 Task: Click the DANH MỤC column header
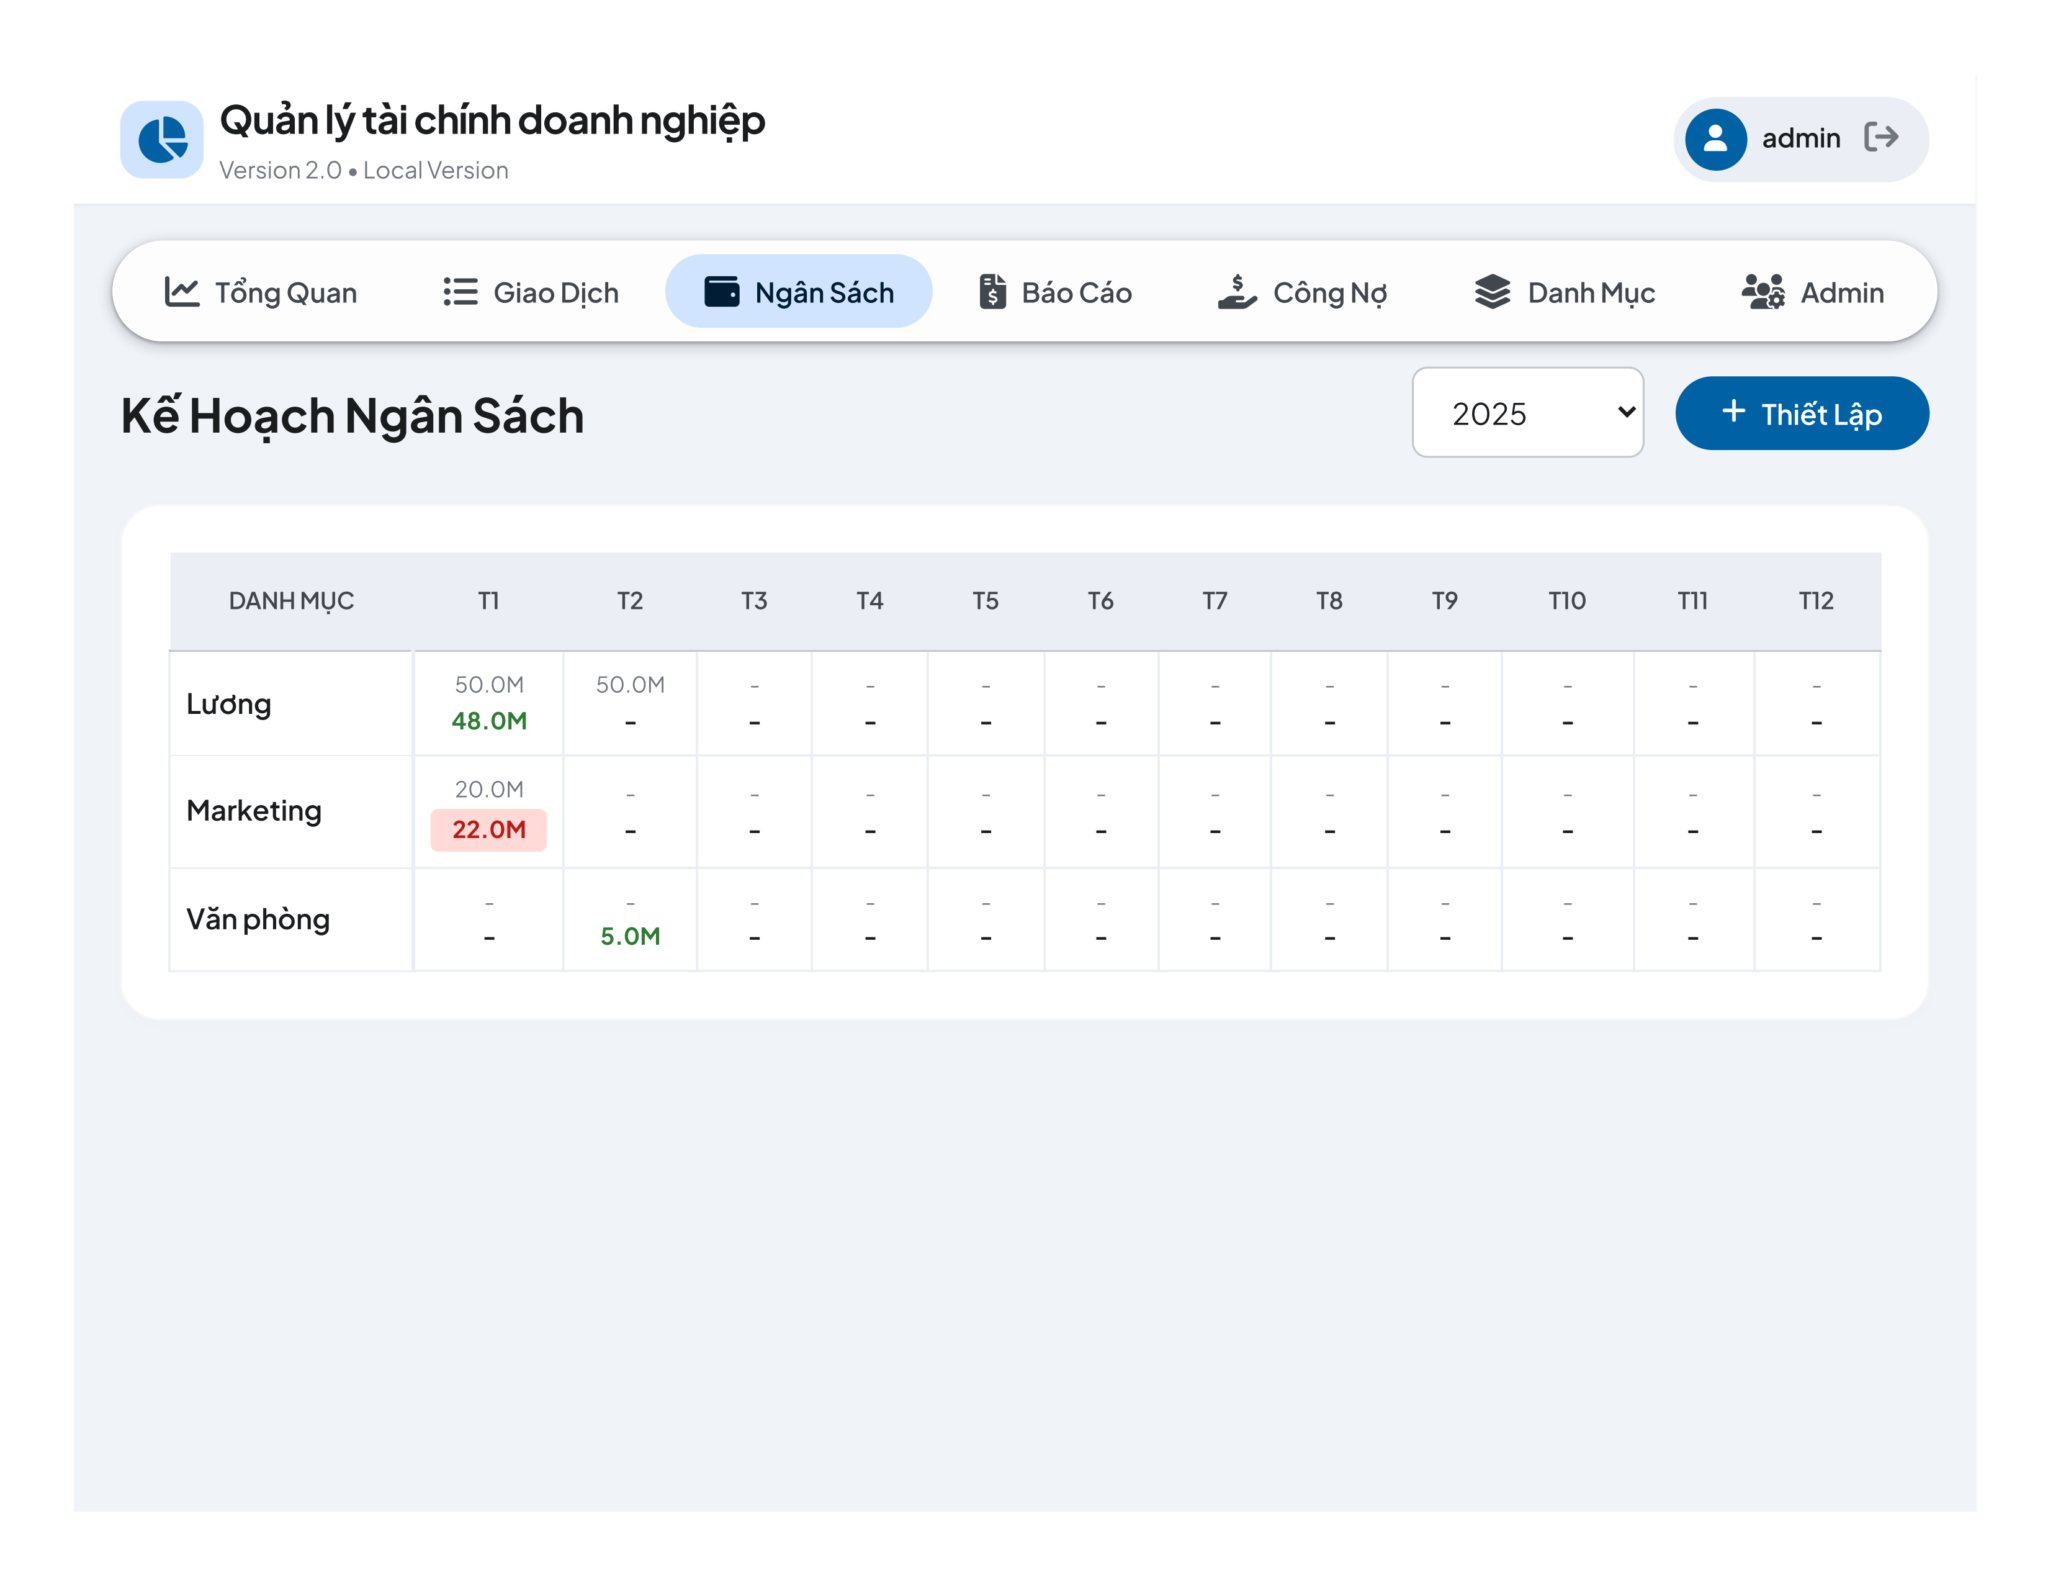pos(291,601)
